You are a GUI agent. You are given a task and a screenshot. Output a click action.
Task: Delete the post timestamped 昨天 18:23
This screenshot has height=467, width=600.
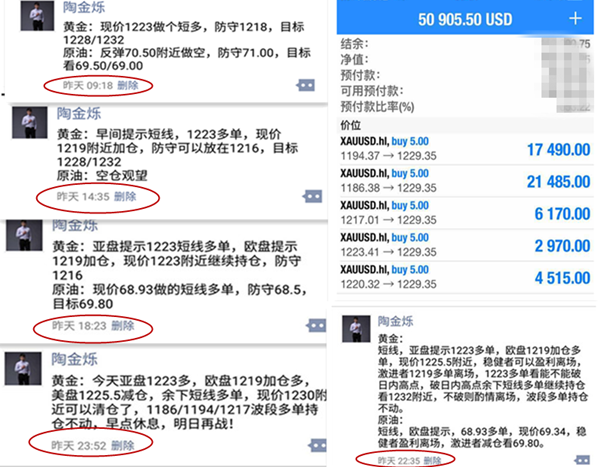(x=122, y=326)
